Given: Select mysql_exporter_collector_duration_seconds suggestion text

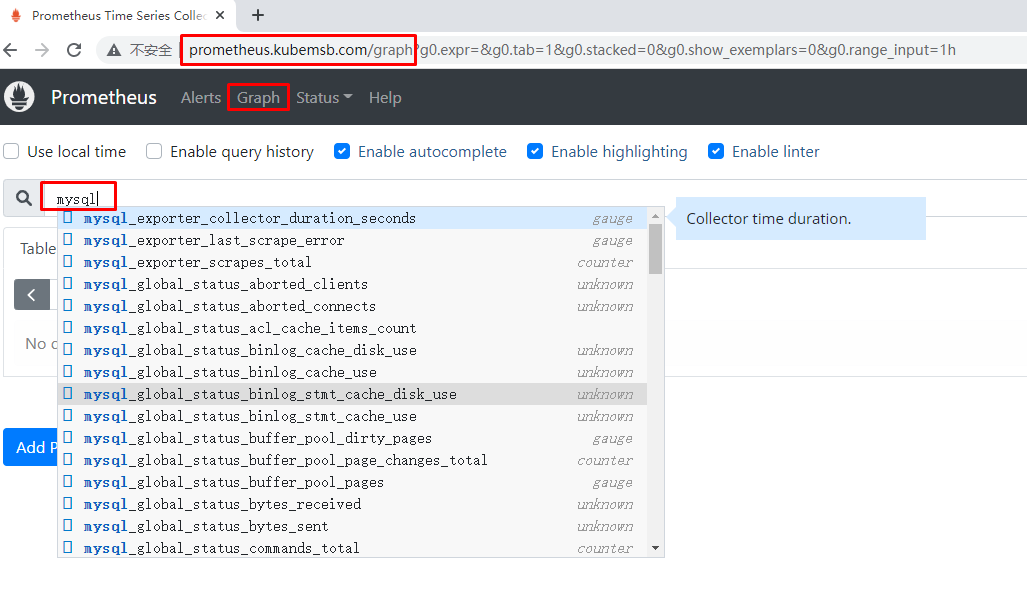Looking at the screenshot, I should [x=250, y=218].
